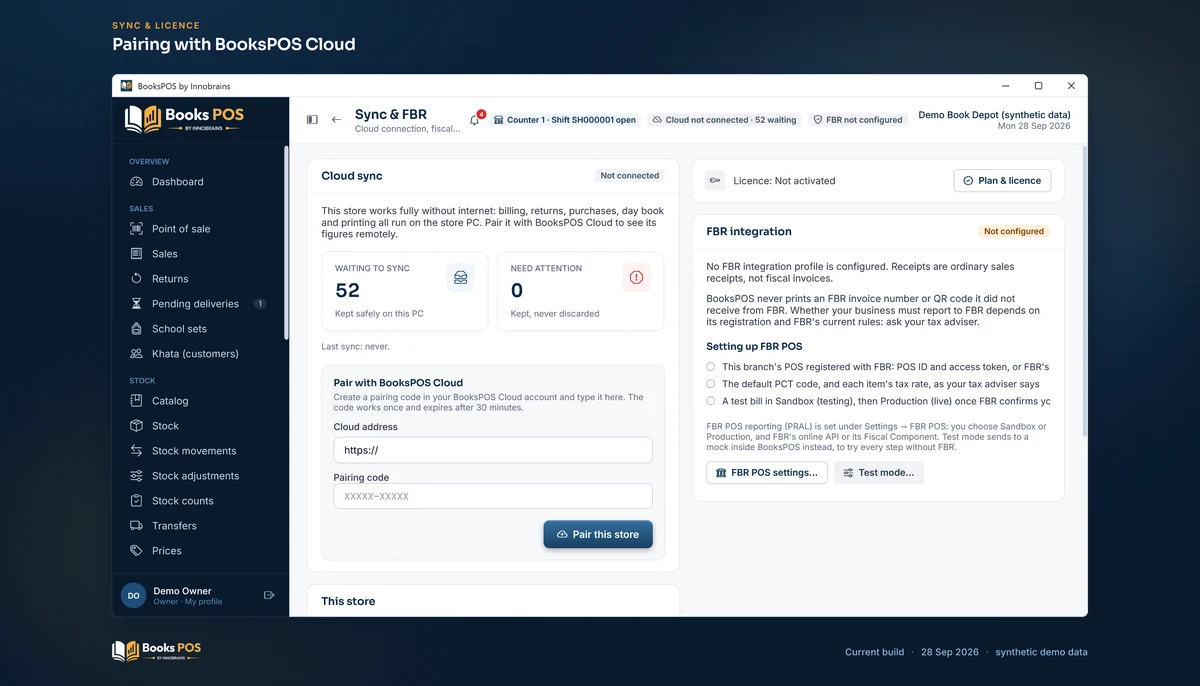Click the Waiting to sync inbox icon
The height and width of the screenshot is (686, 1200).
pos(460,278)
